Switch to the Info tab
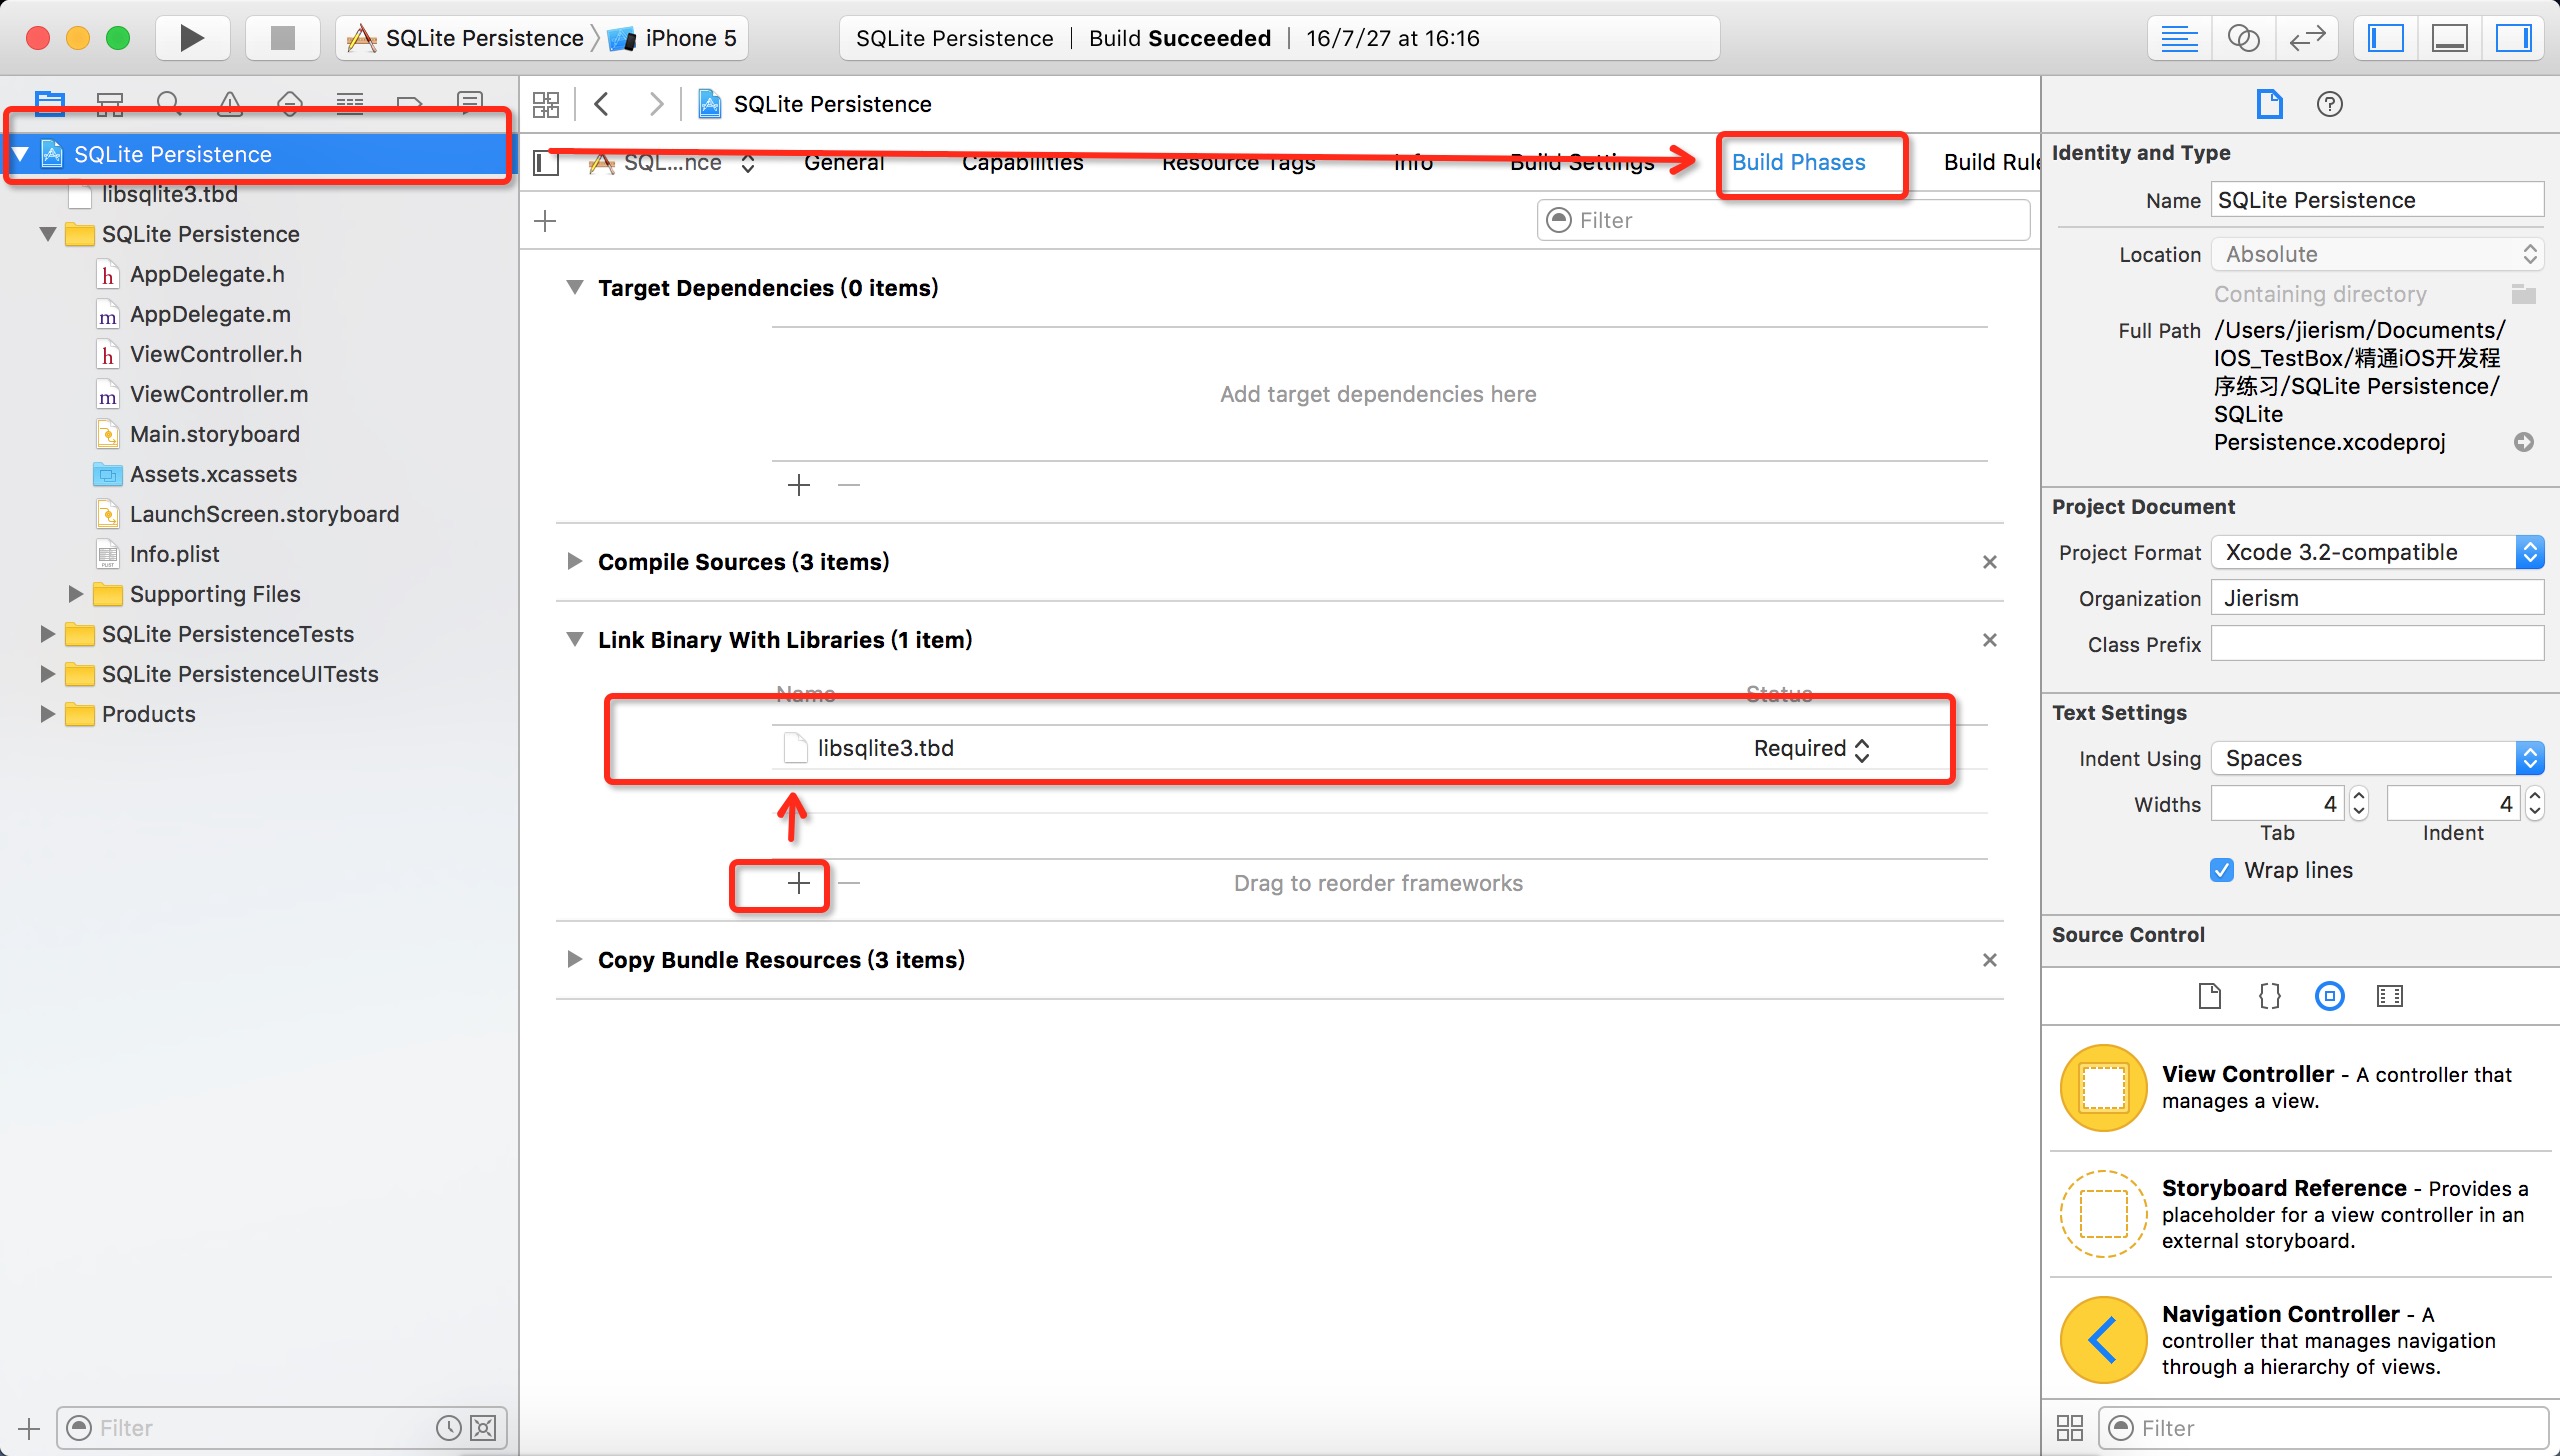Image resolution: width=2560 pixels, height=1456 pixels. tap(1413, 162)
